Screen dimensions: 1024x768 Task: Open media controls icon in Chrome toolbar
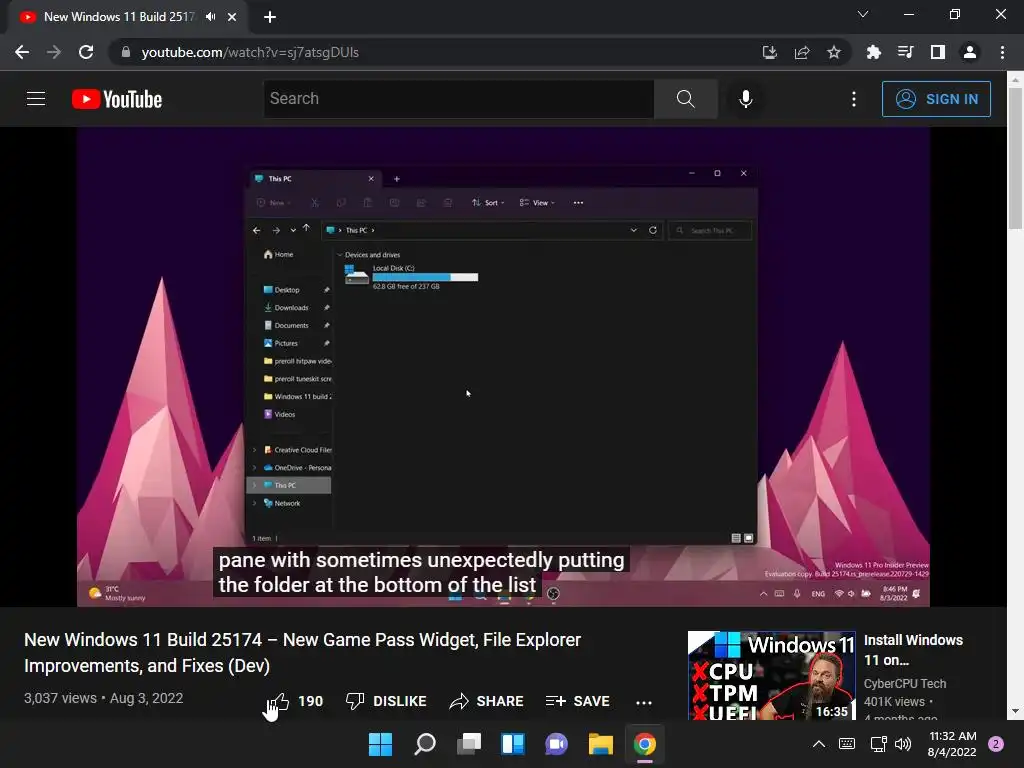pos(905,52)
